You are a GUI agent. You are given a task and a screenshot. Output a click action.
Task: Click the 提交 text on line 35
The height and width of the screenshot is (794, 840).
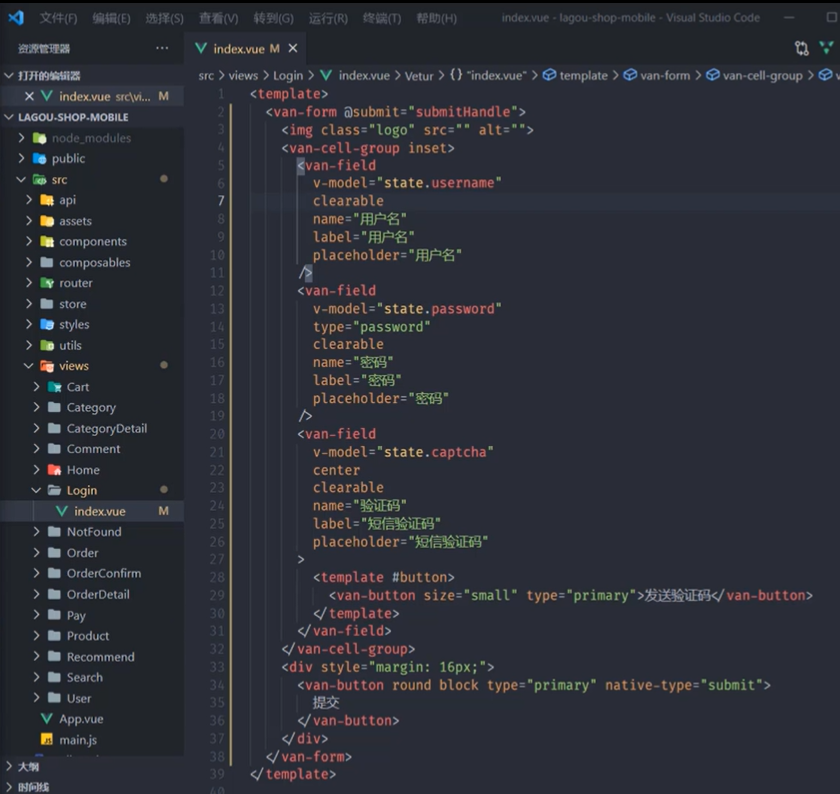tap(326, 702)
